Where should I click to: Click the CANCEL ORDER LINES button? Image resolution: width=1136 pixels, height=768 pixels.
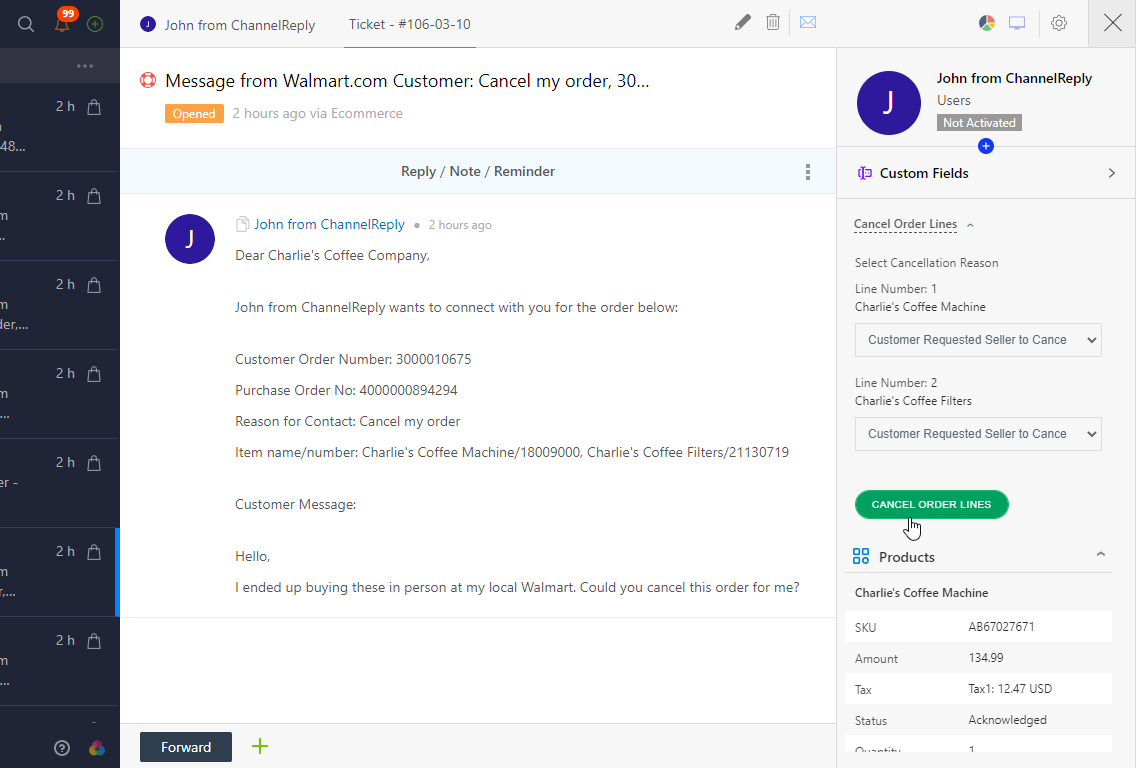pos(932,504)
